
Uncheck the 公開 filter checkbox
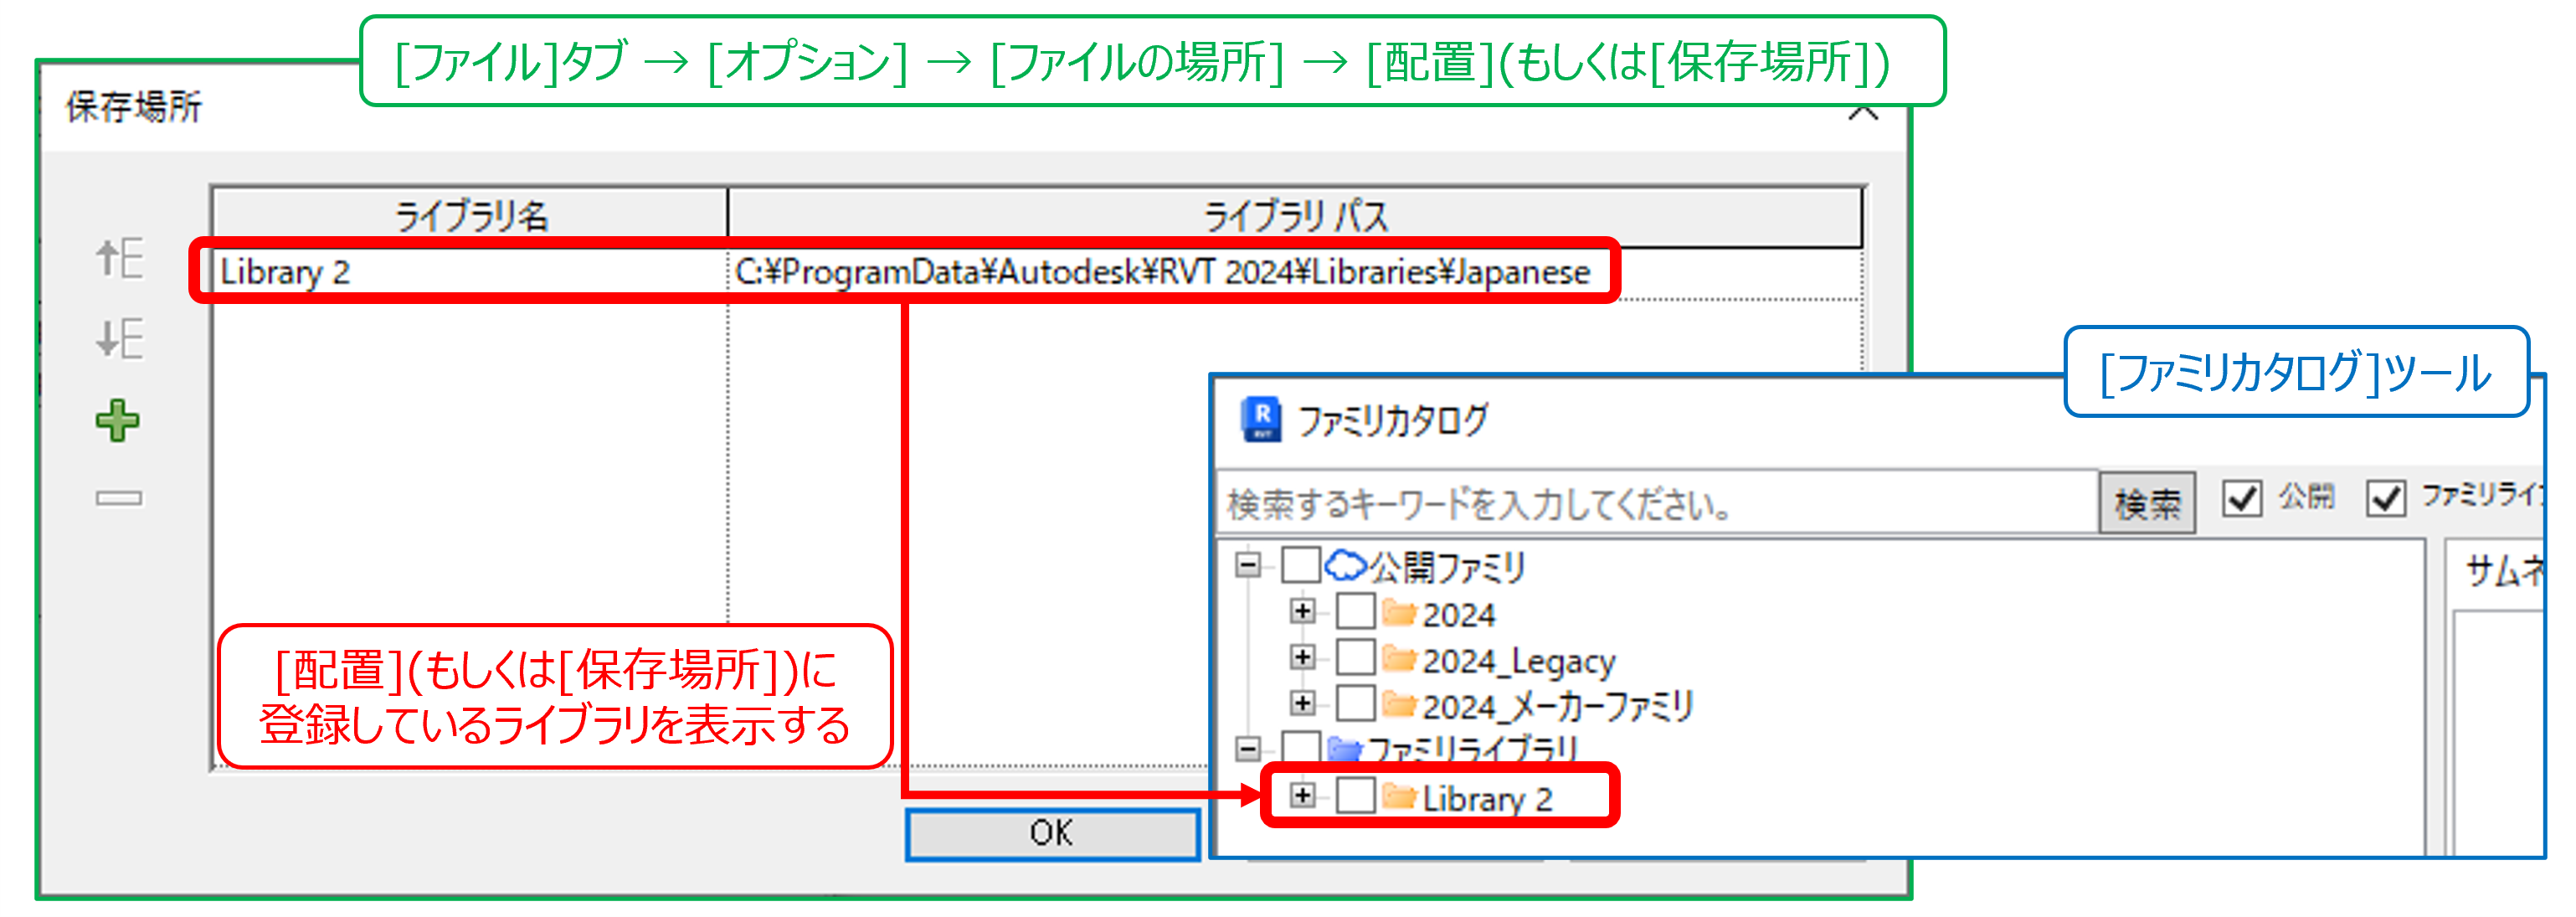(x=2242, y=497)
